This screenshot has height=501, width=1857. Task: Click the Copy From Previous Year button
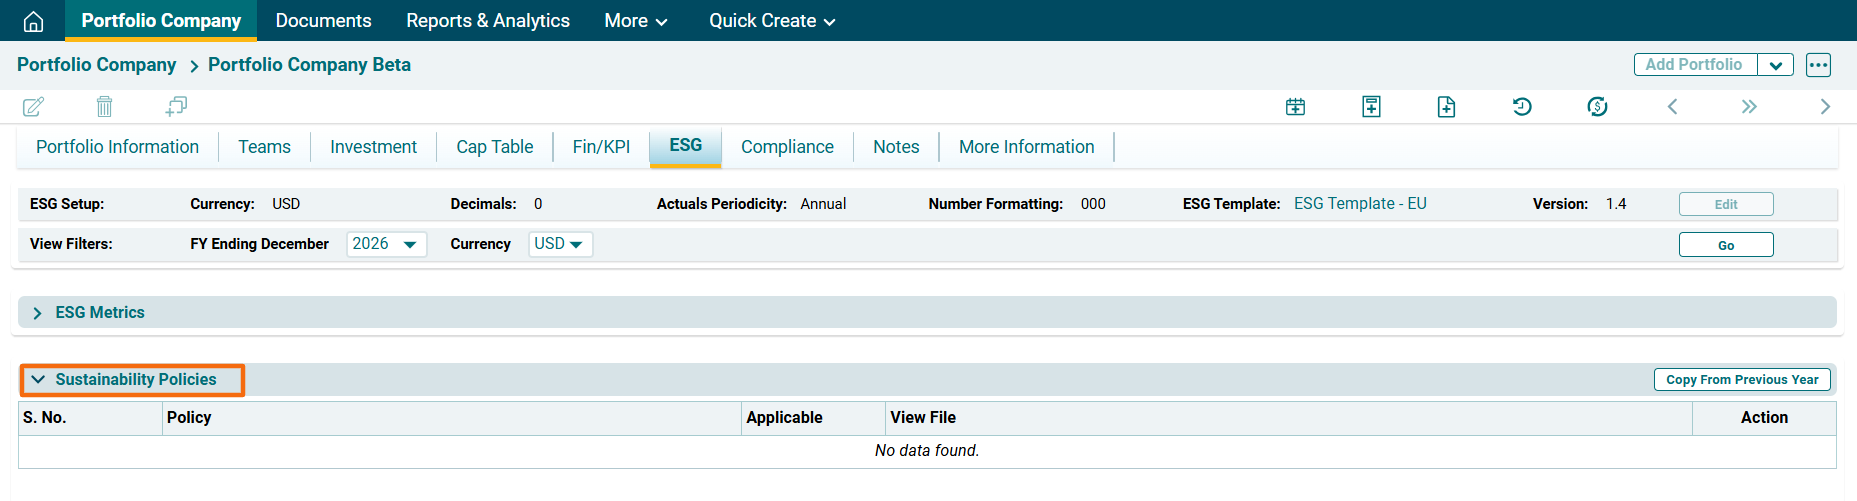[x=1741, y=380]
